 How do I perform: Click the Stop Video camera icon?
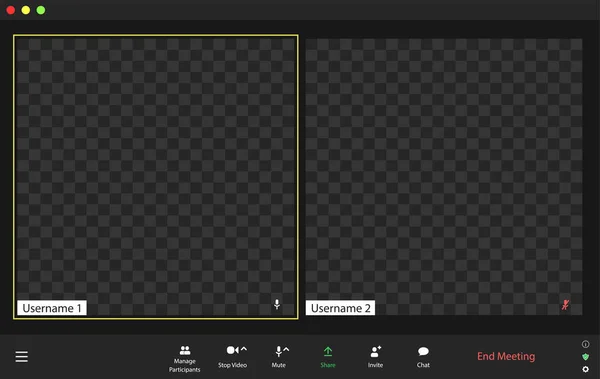(x=233, y=350)
